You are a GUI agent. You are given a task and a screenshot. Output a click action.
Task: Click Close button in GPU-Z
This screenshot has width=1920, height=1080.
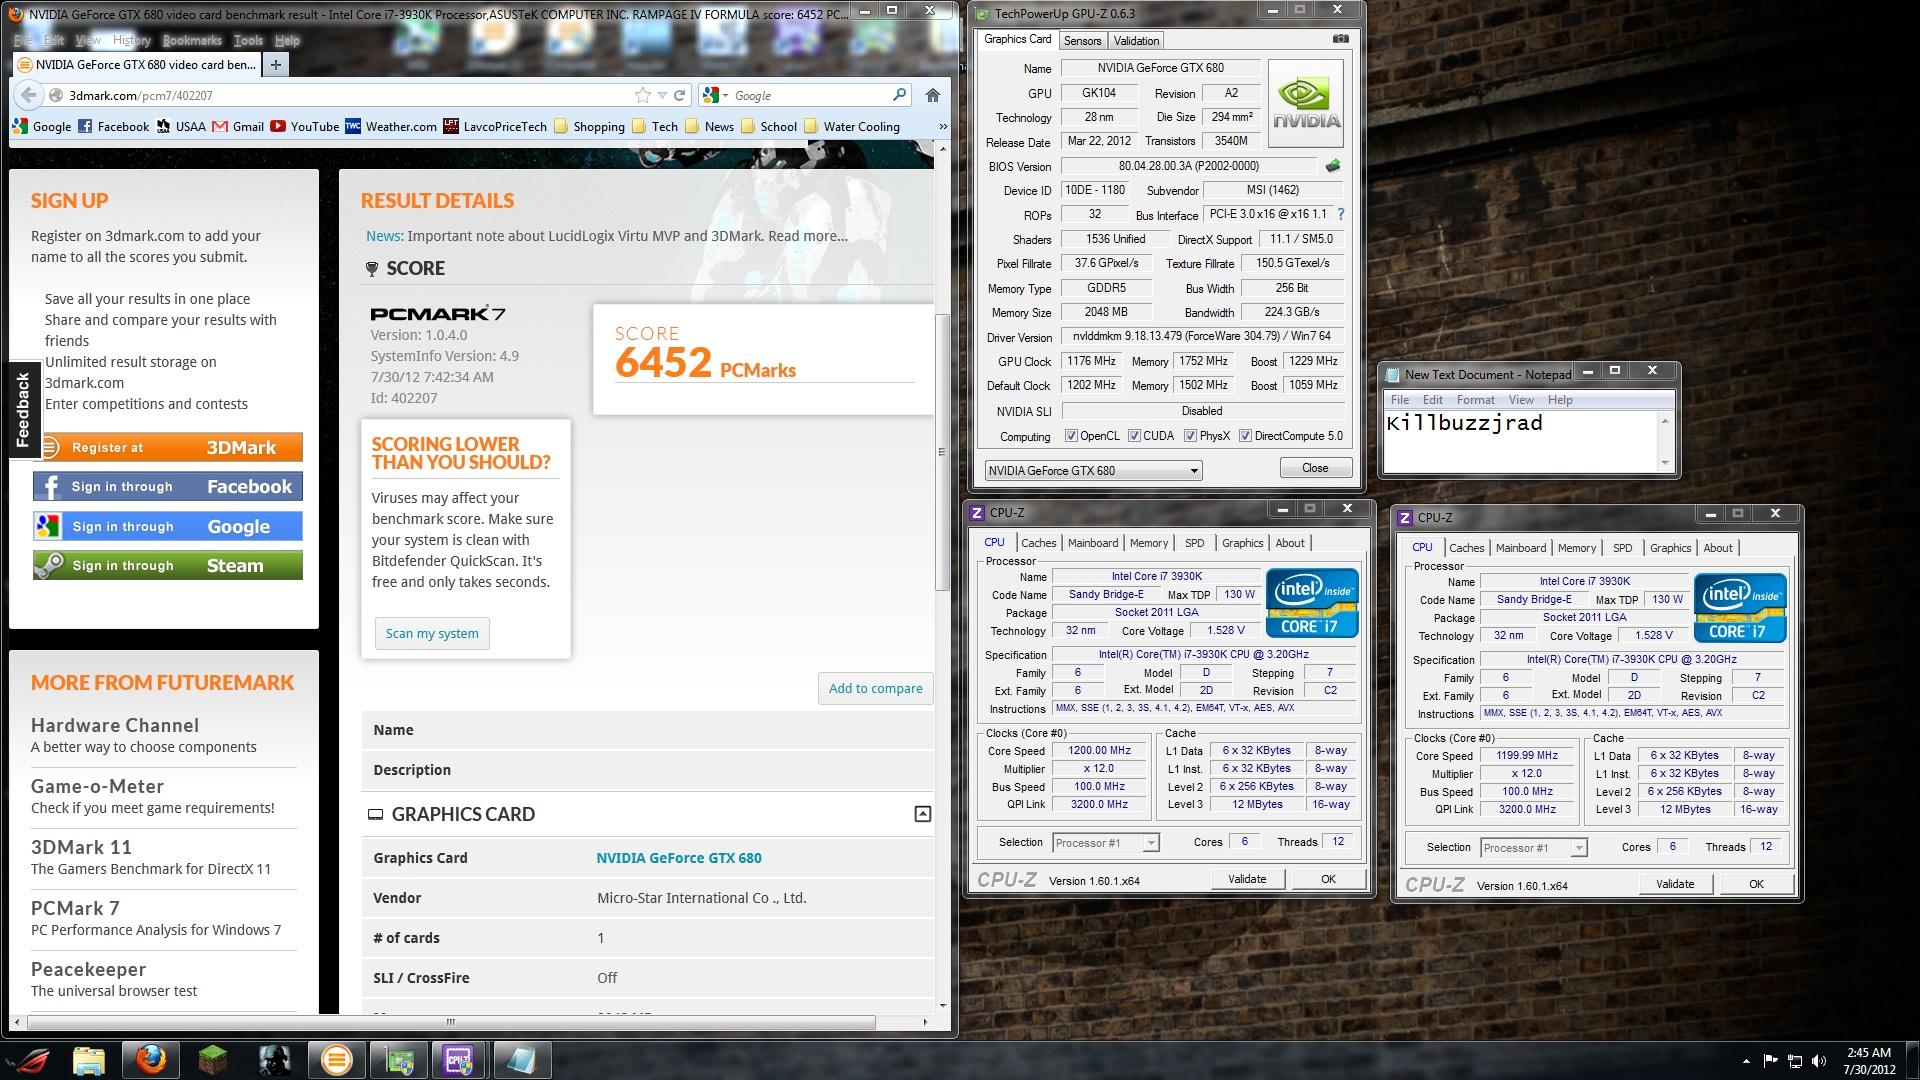click(1315, 468)
